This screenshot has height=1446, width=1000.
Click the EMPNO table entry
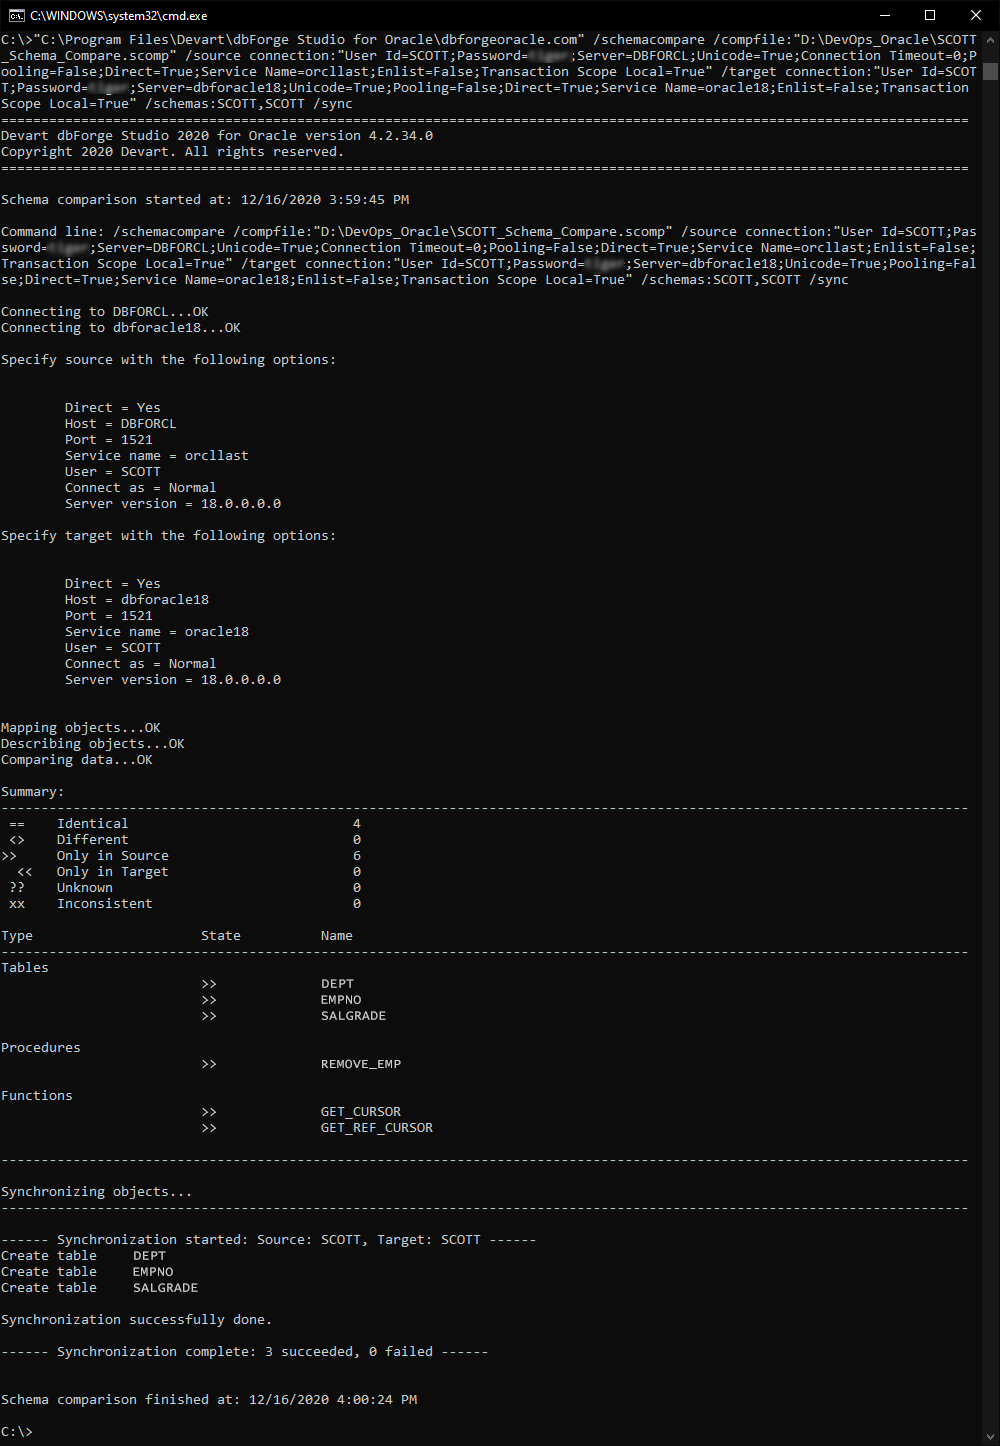tap(340, 999)
